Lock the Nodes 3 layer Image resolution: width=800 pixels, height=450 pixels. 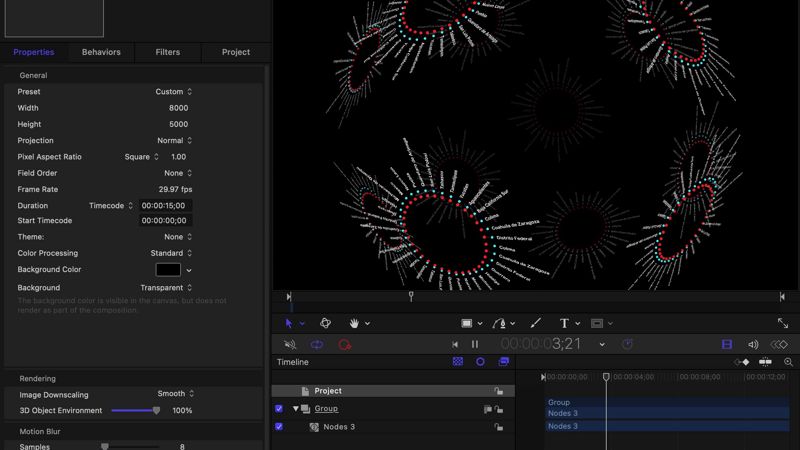[x=498, y=427]
